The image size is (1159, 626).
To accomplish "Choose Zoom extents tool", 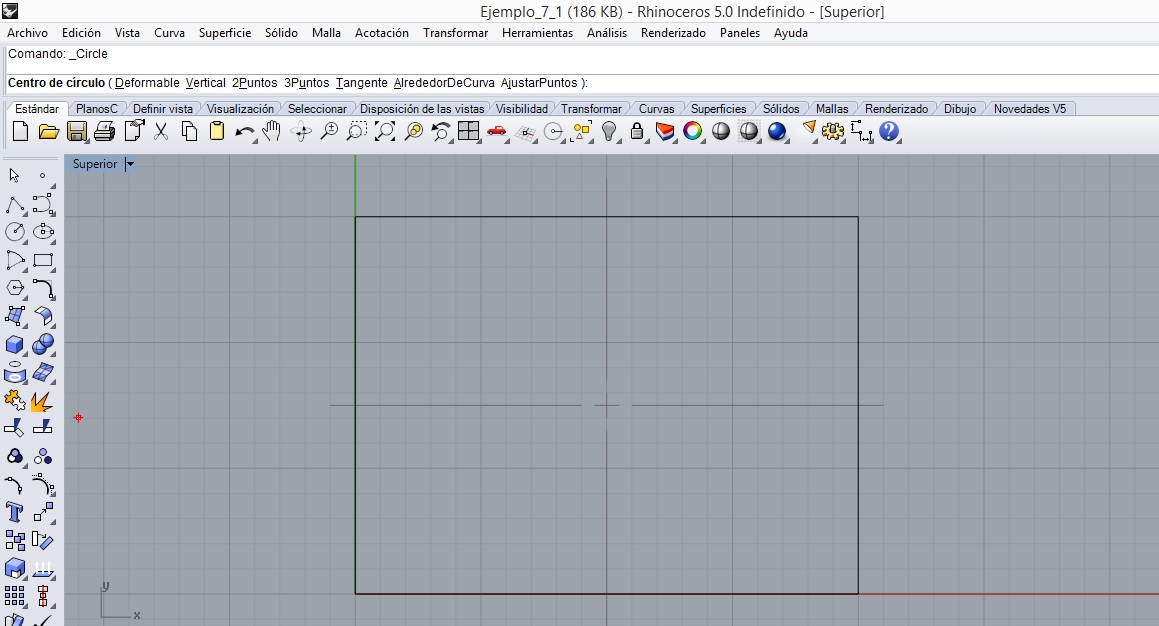I will [x=384, y=132].
